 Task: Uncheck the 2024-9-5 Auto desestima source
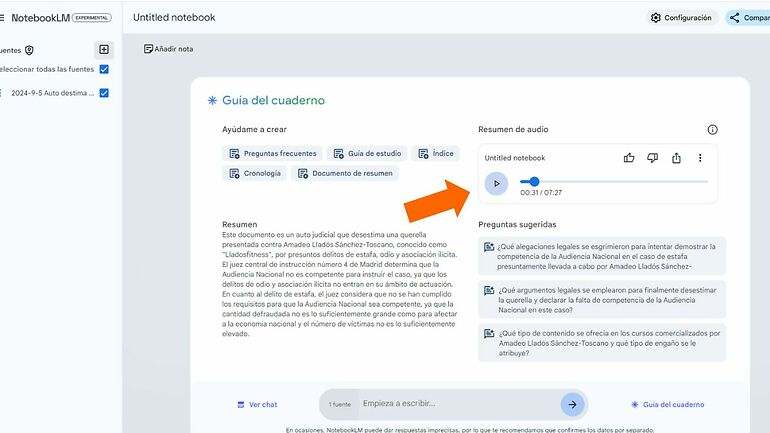[104, 93]
